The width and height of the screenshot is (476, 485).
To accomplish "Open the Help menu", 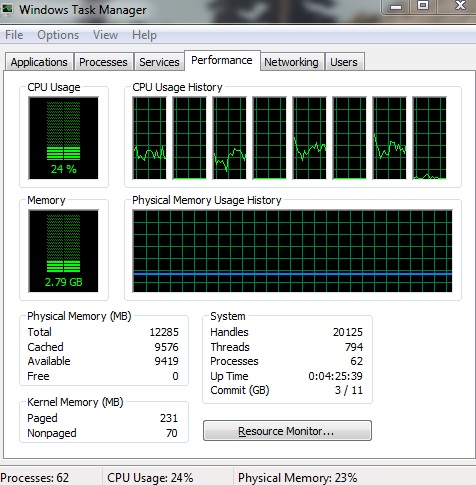I will click(x=144, y=35).
